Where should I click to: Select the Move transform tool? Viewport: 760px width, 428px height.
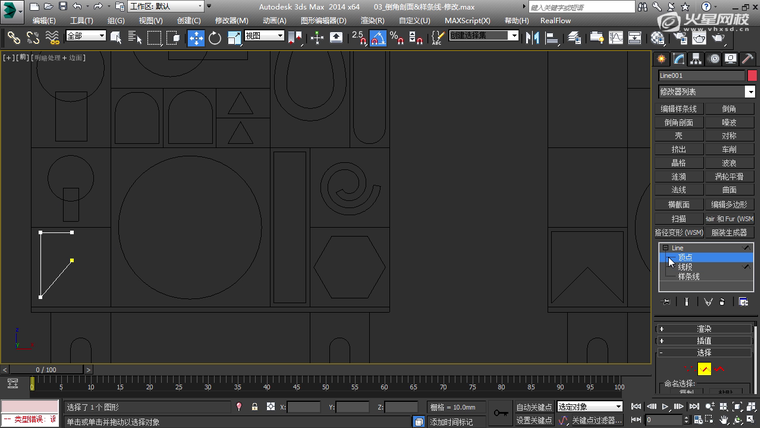pyautogui.click(x=196, y=37)
